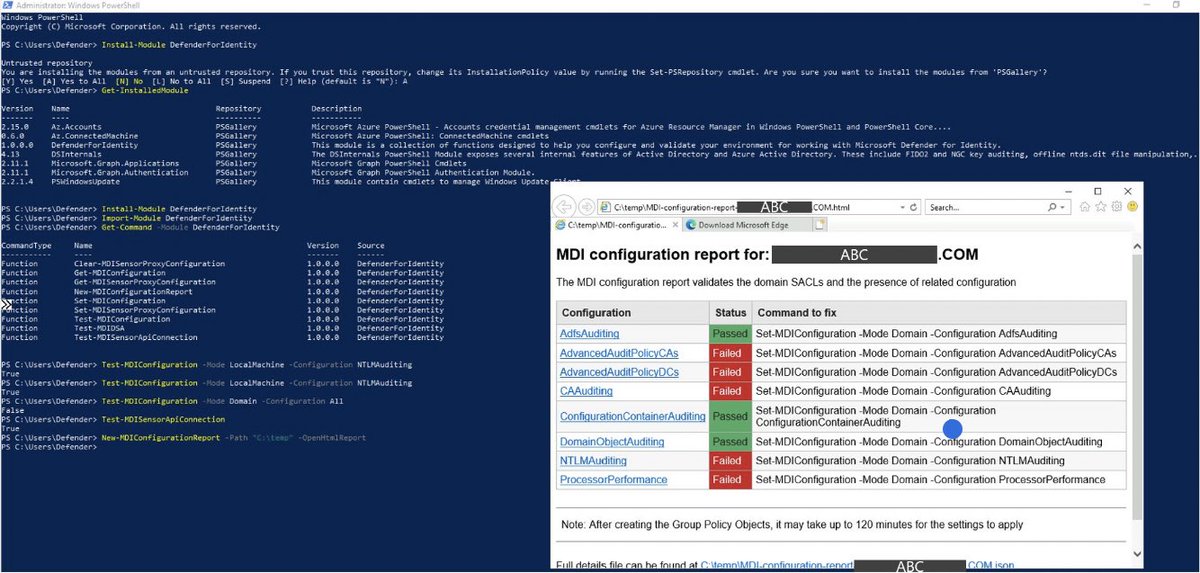Viewport: 1200px width, 573px height.
Task: Click the Get-MDIConfiguration function row in PowerShell
Action: pyautogui.click(x=222, y=273)
